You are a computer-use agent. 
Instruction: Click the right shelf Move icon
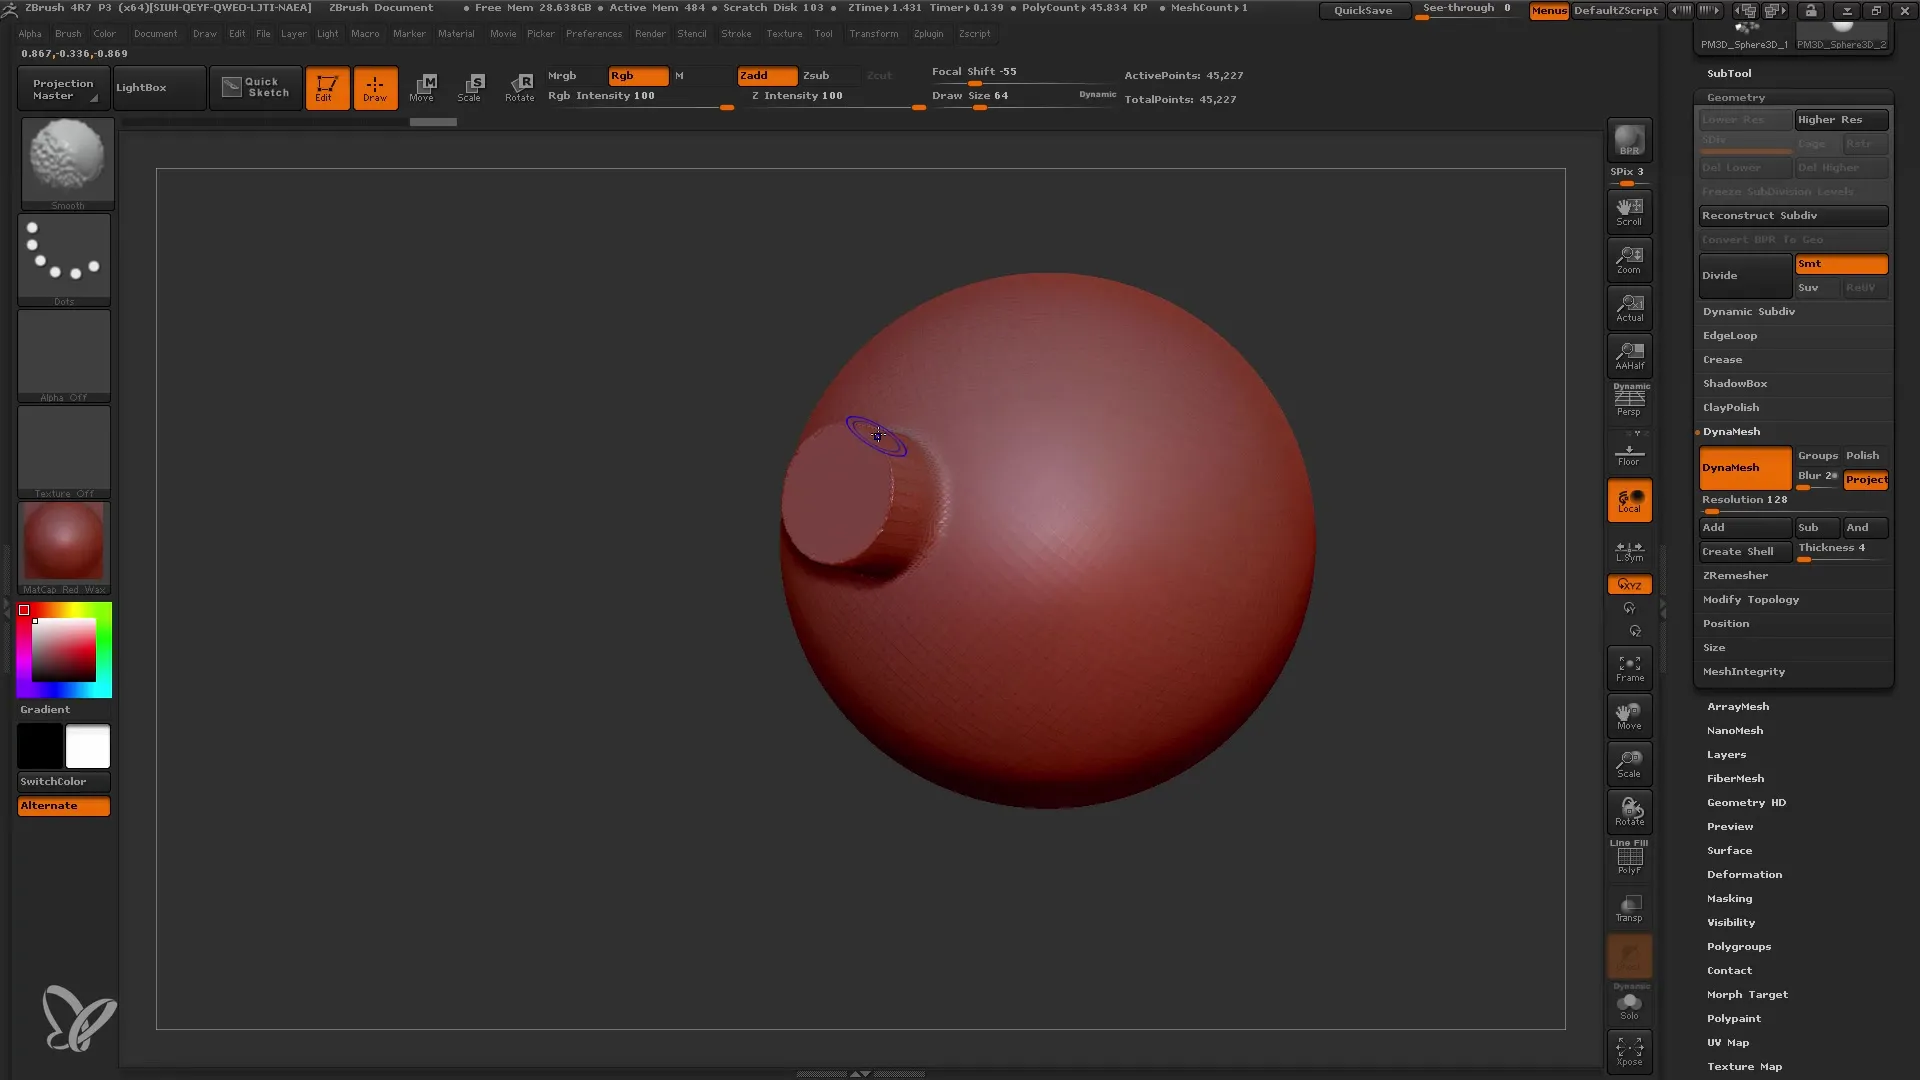(x=1629, y=715)
